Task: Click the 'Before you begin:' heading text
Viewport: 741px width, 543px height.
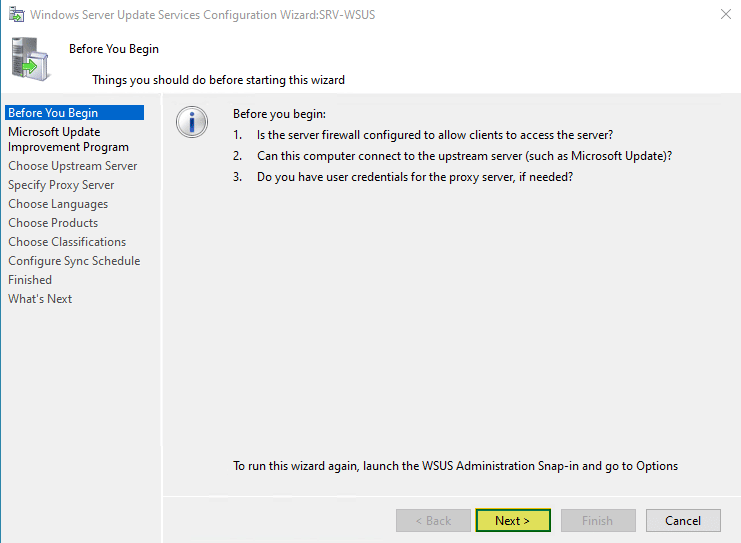Action: (279, 114)
